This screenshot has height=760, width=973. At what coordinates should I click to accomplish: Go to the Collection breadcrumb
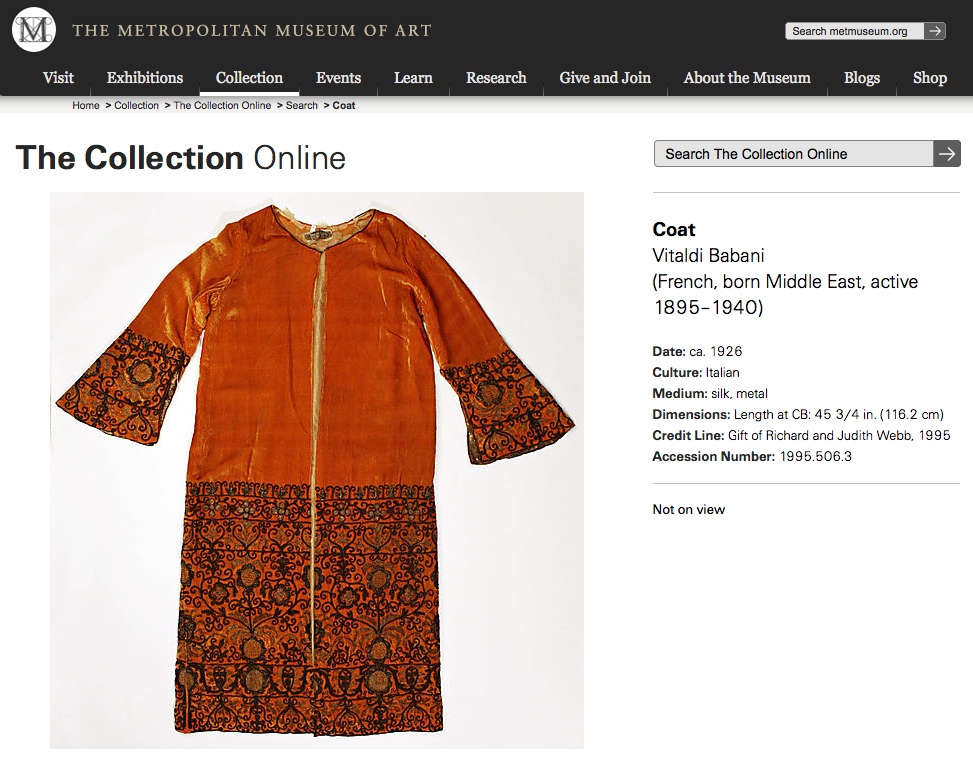pyautogui.click(x=137, y=105)
